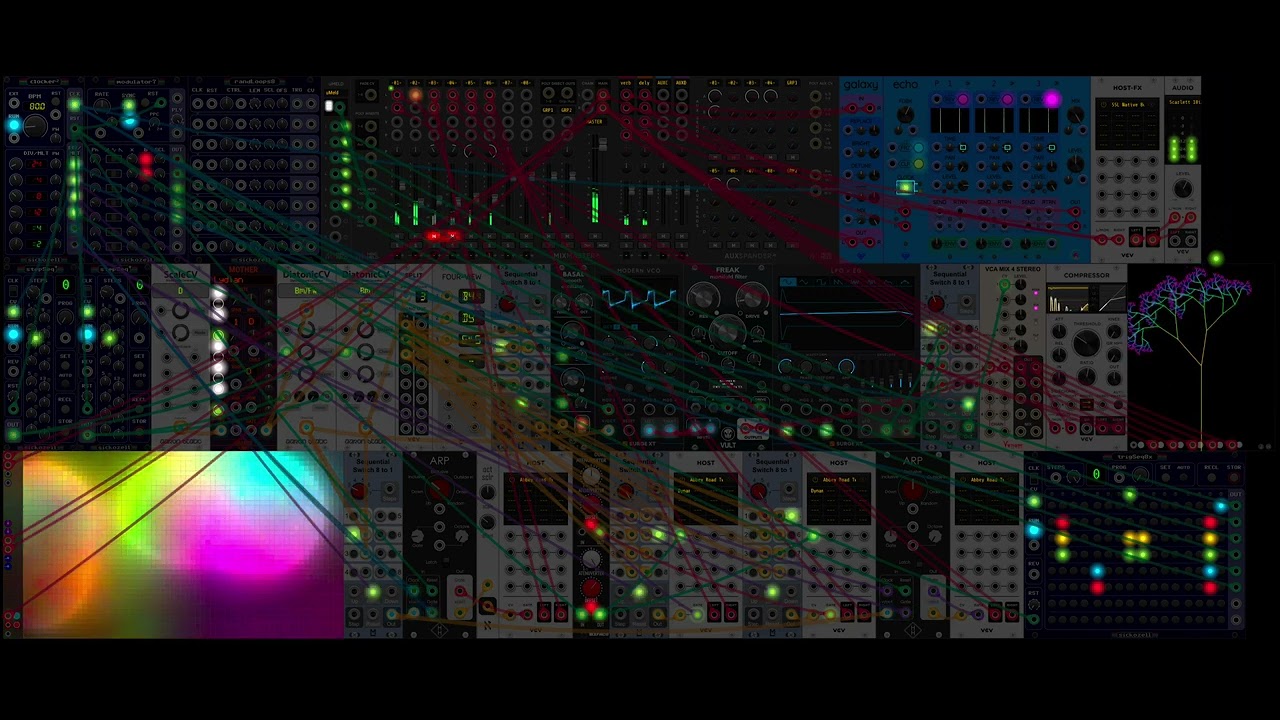
Task: Unmute mixer channel -03- (red M button)
Action: click(435, 237)
